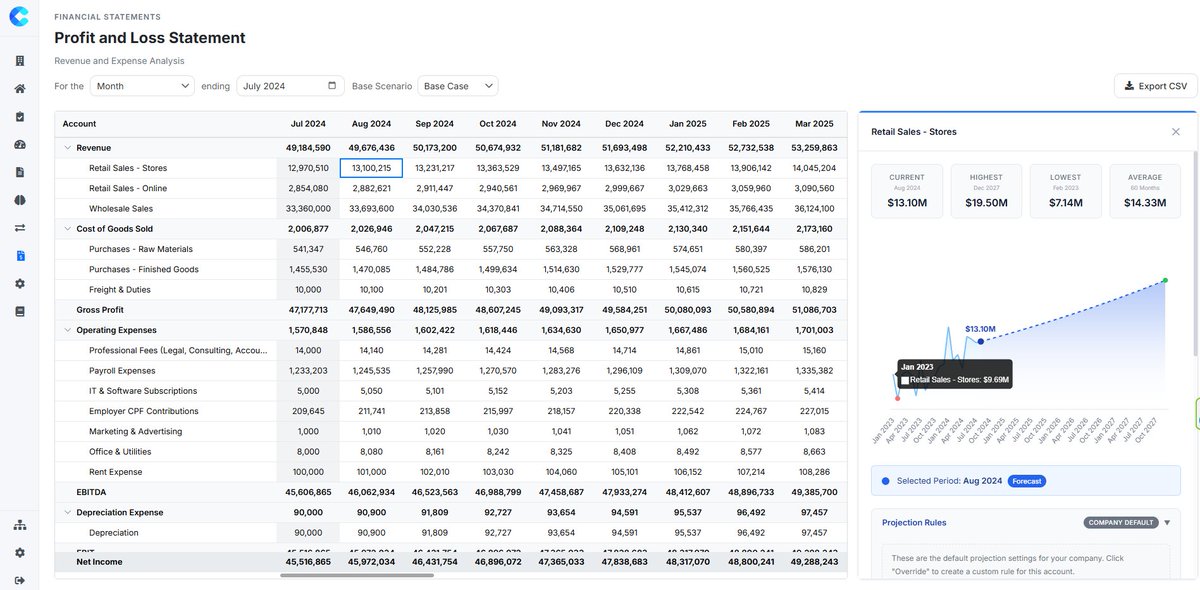1200x590 pixels.
Task: Click the Gross Profit row label
Action: [100, 310]
